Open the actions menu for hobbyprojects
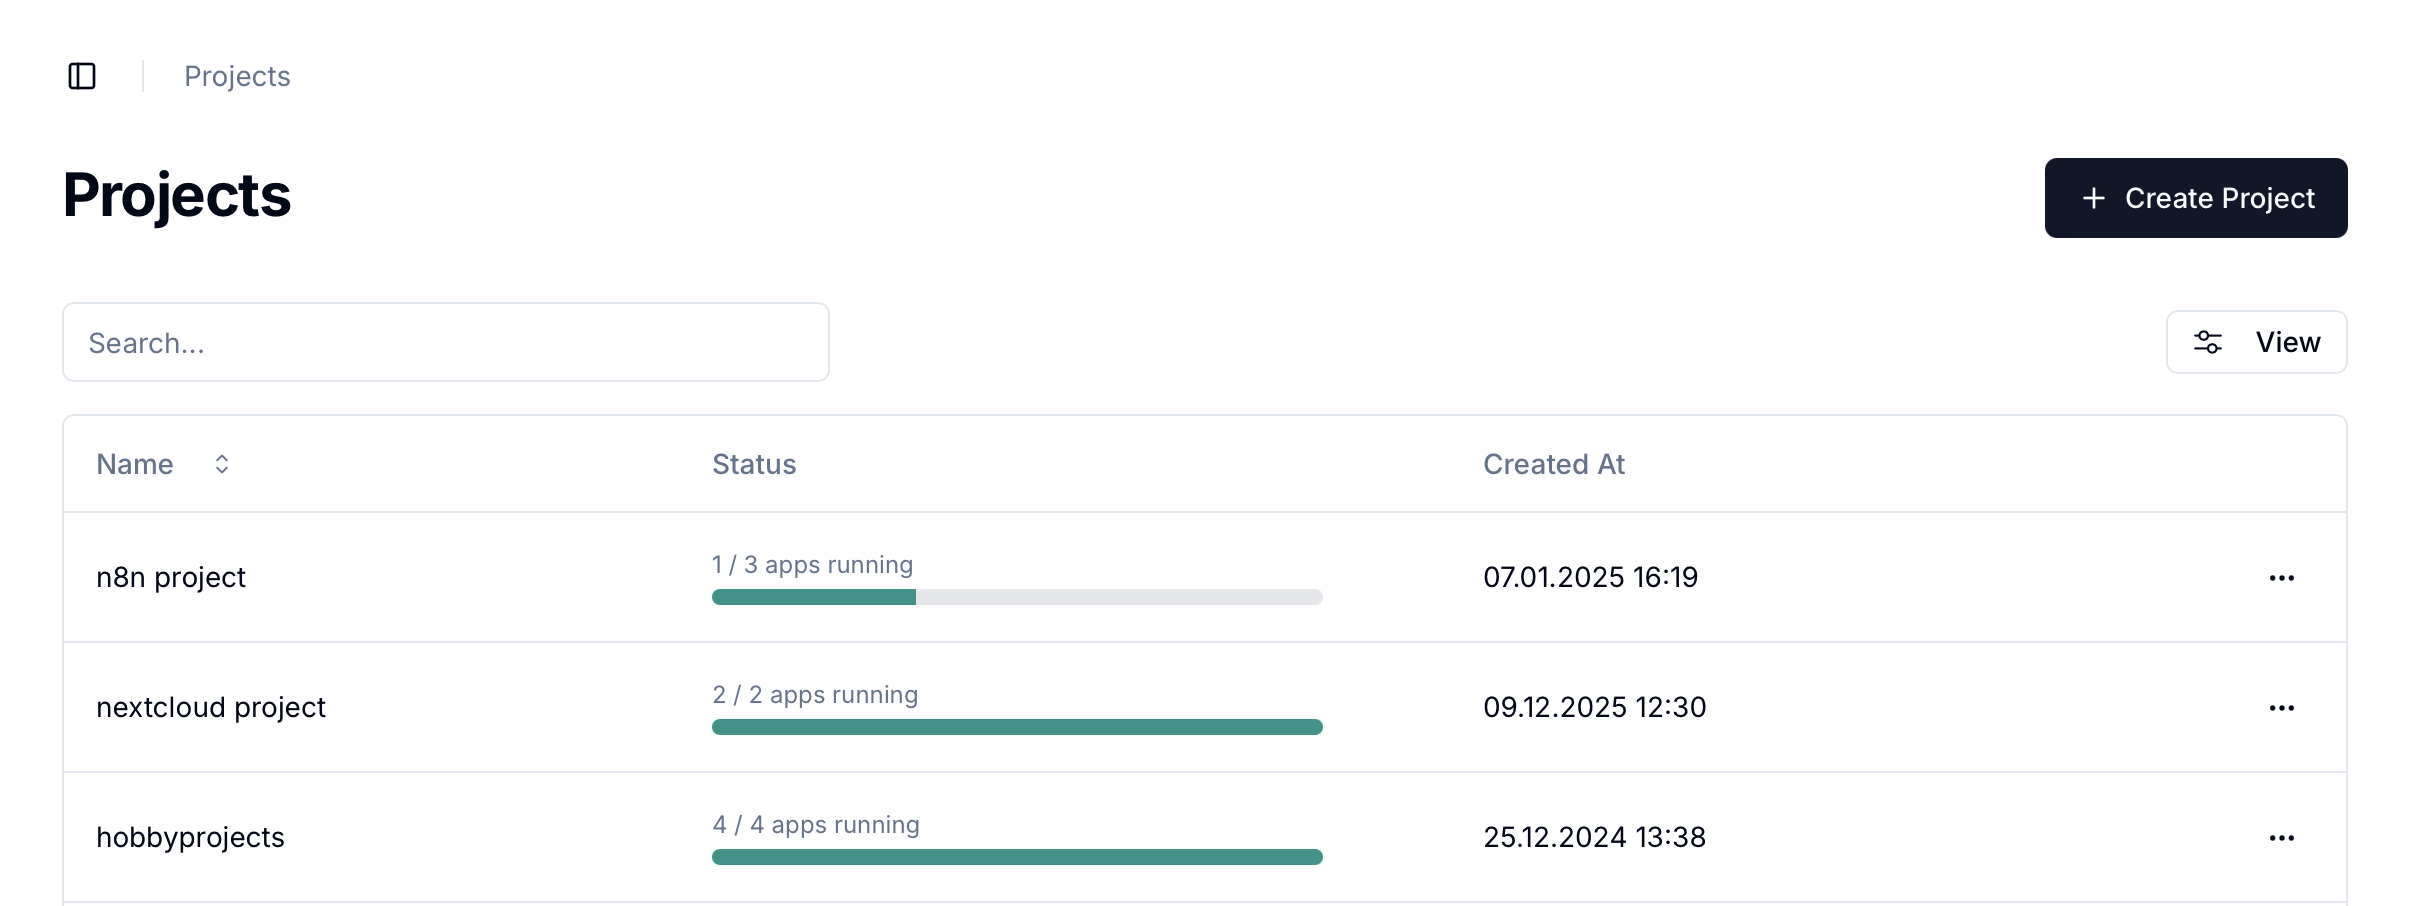Screen dimensions: 2418x906 click(2282, 837)
